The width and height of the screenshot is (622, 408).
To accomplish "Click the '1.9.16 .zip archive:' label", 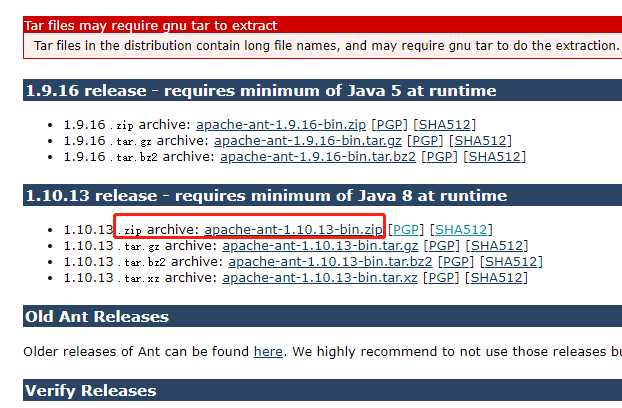I will point(128,125).
